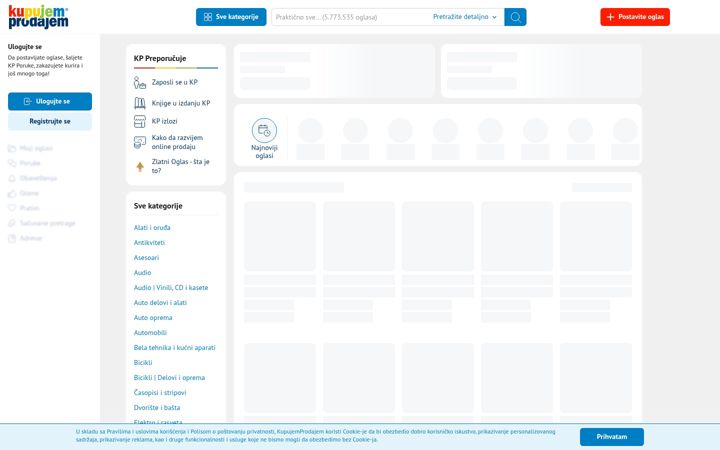
Task: Click the Registrujte se button
Action: coord(50,121)
